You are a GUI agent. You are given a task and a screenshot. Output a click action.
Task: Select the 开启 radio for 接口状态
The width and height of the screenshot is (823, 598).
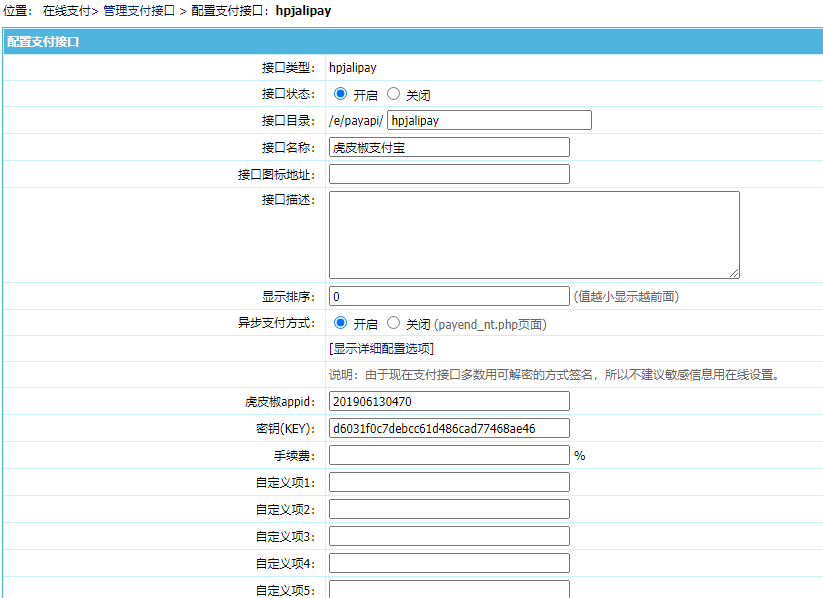pos(340,95)
